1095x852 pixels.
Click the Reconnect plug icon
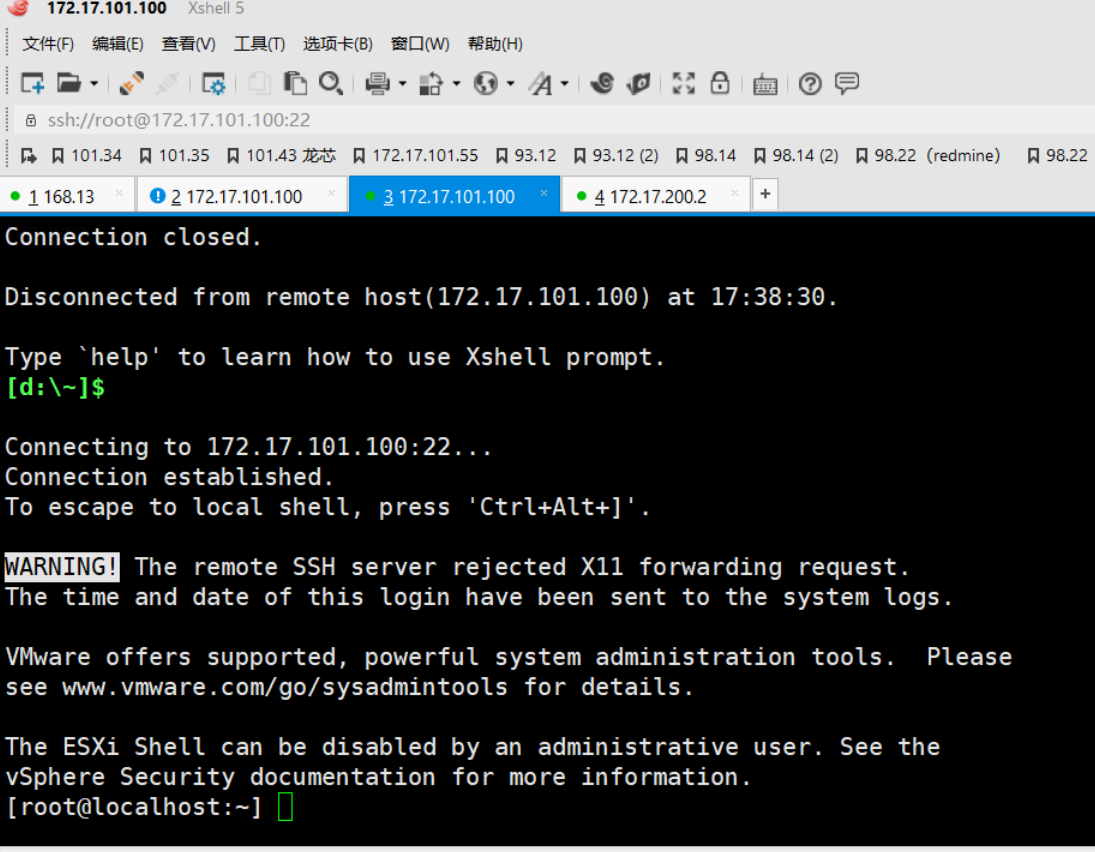(131, 84)
